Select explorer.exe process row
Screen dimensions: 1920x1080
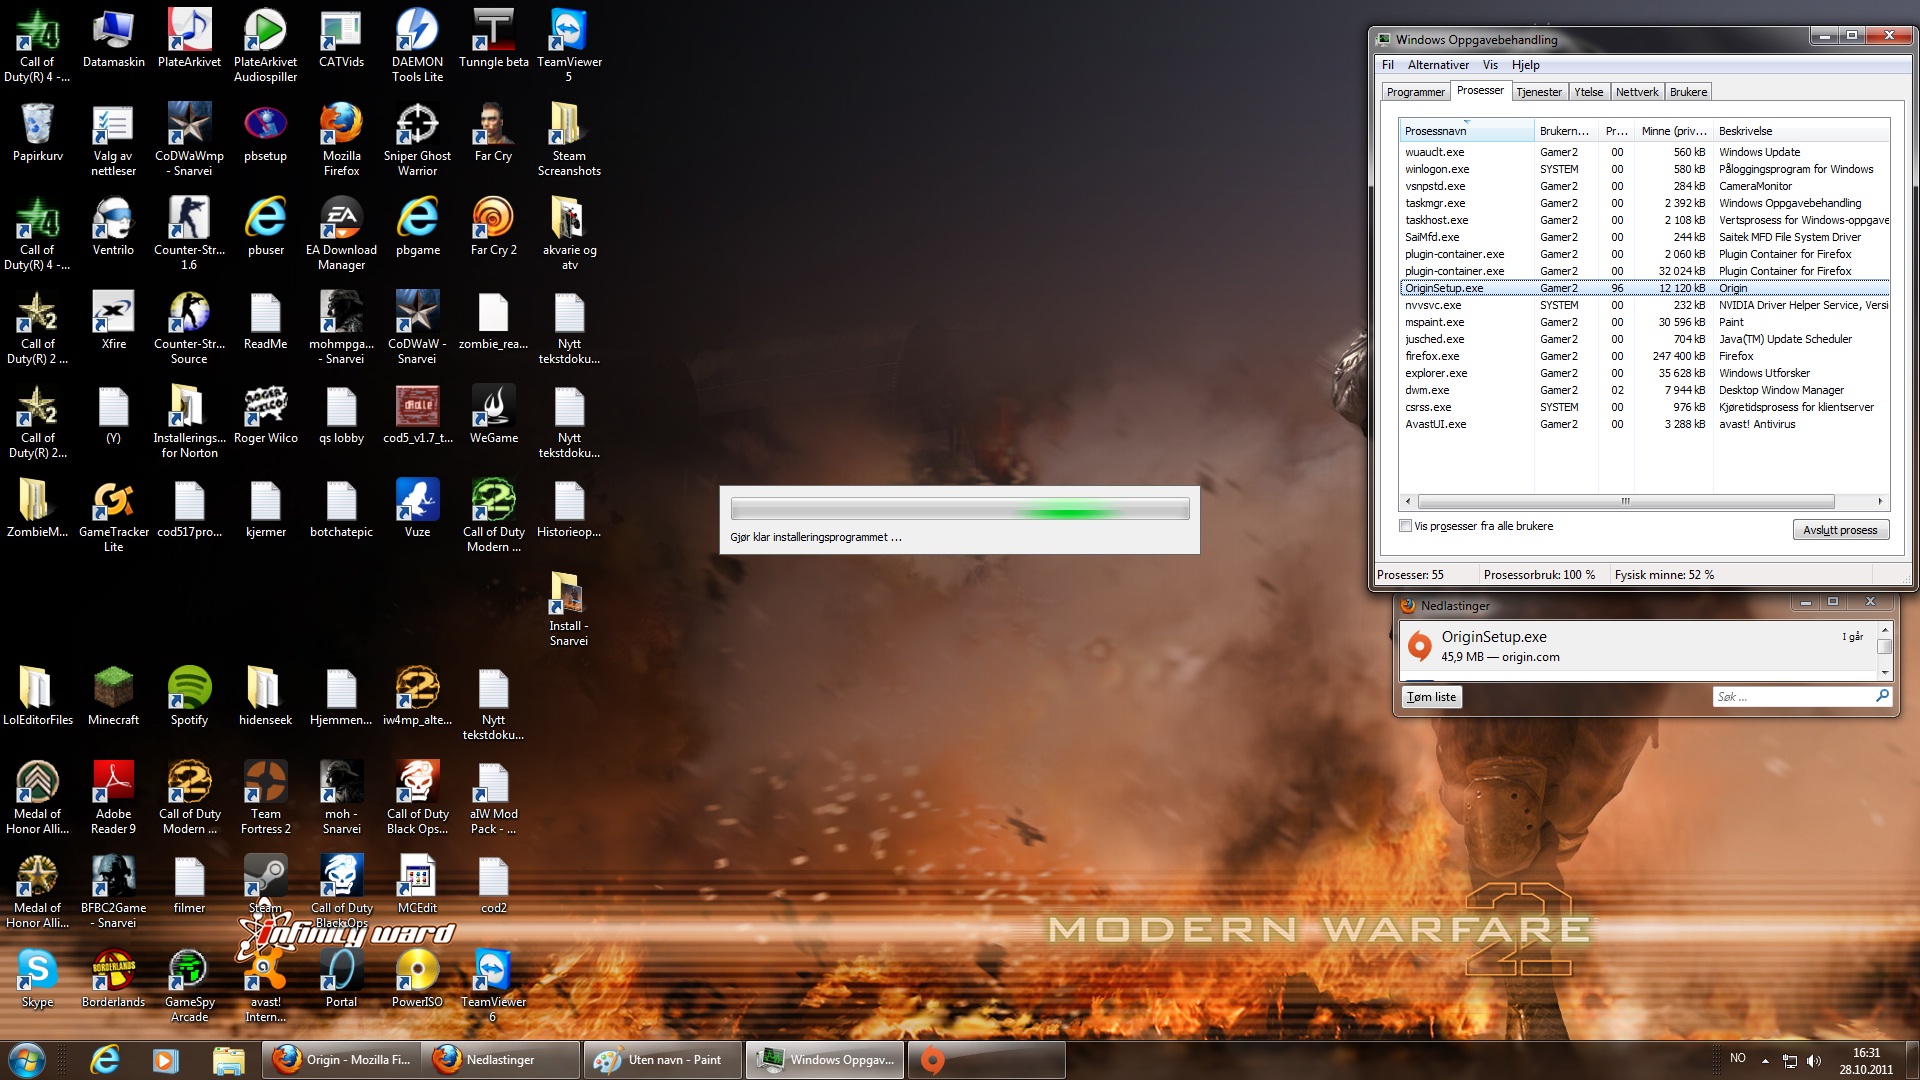1644,373
